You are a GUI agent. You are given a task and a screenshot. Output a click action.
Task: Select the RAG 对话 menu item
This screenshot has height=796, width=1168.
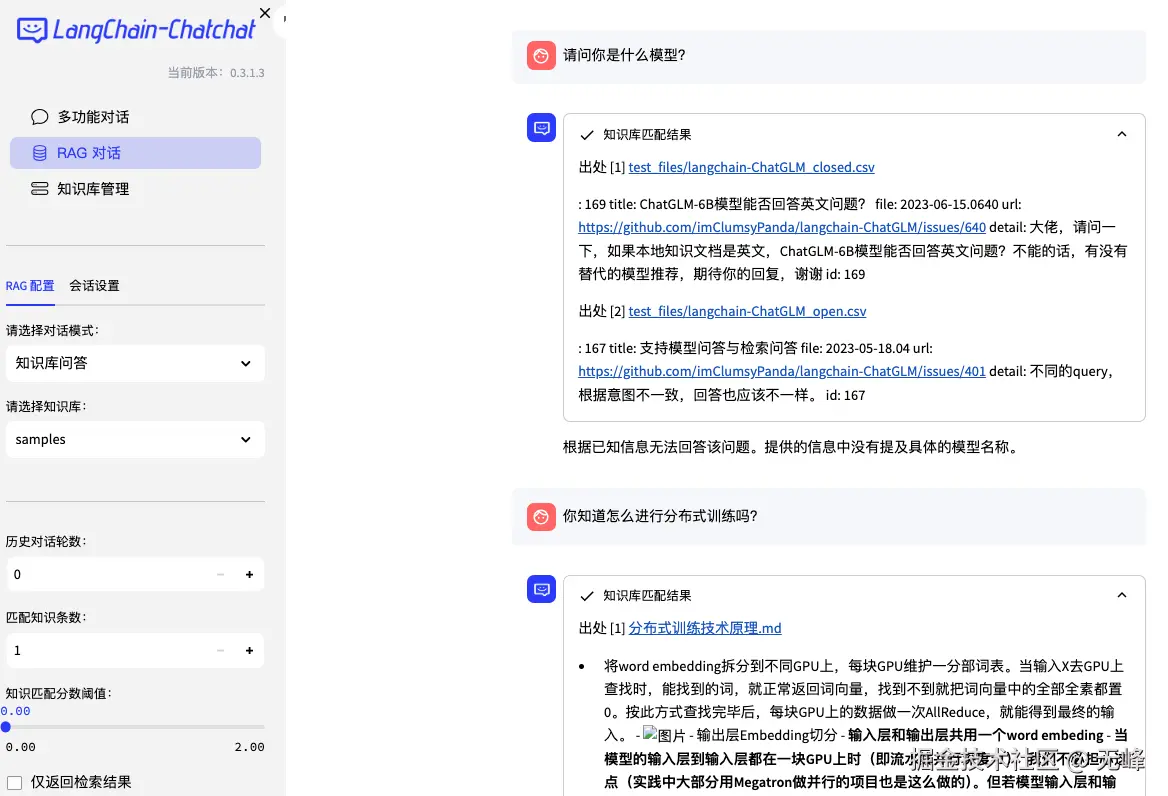[x=135, y=153]
